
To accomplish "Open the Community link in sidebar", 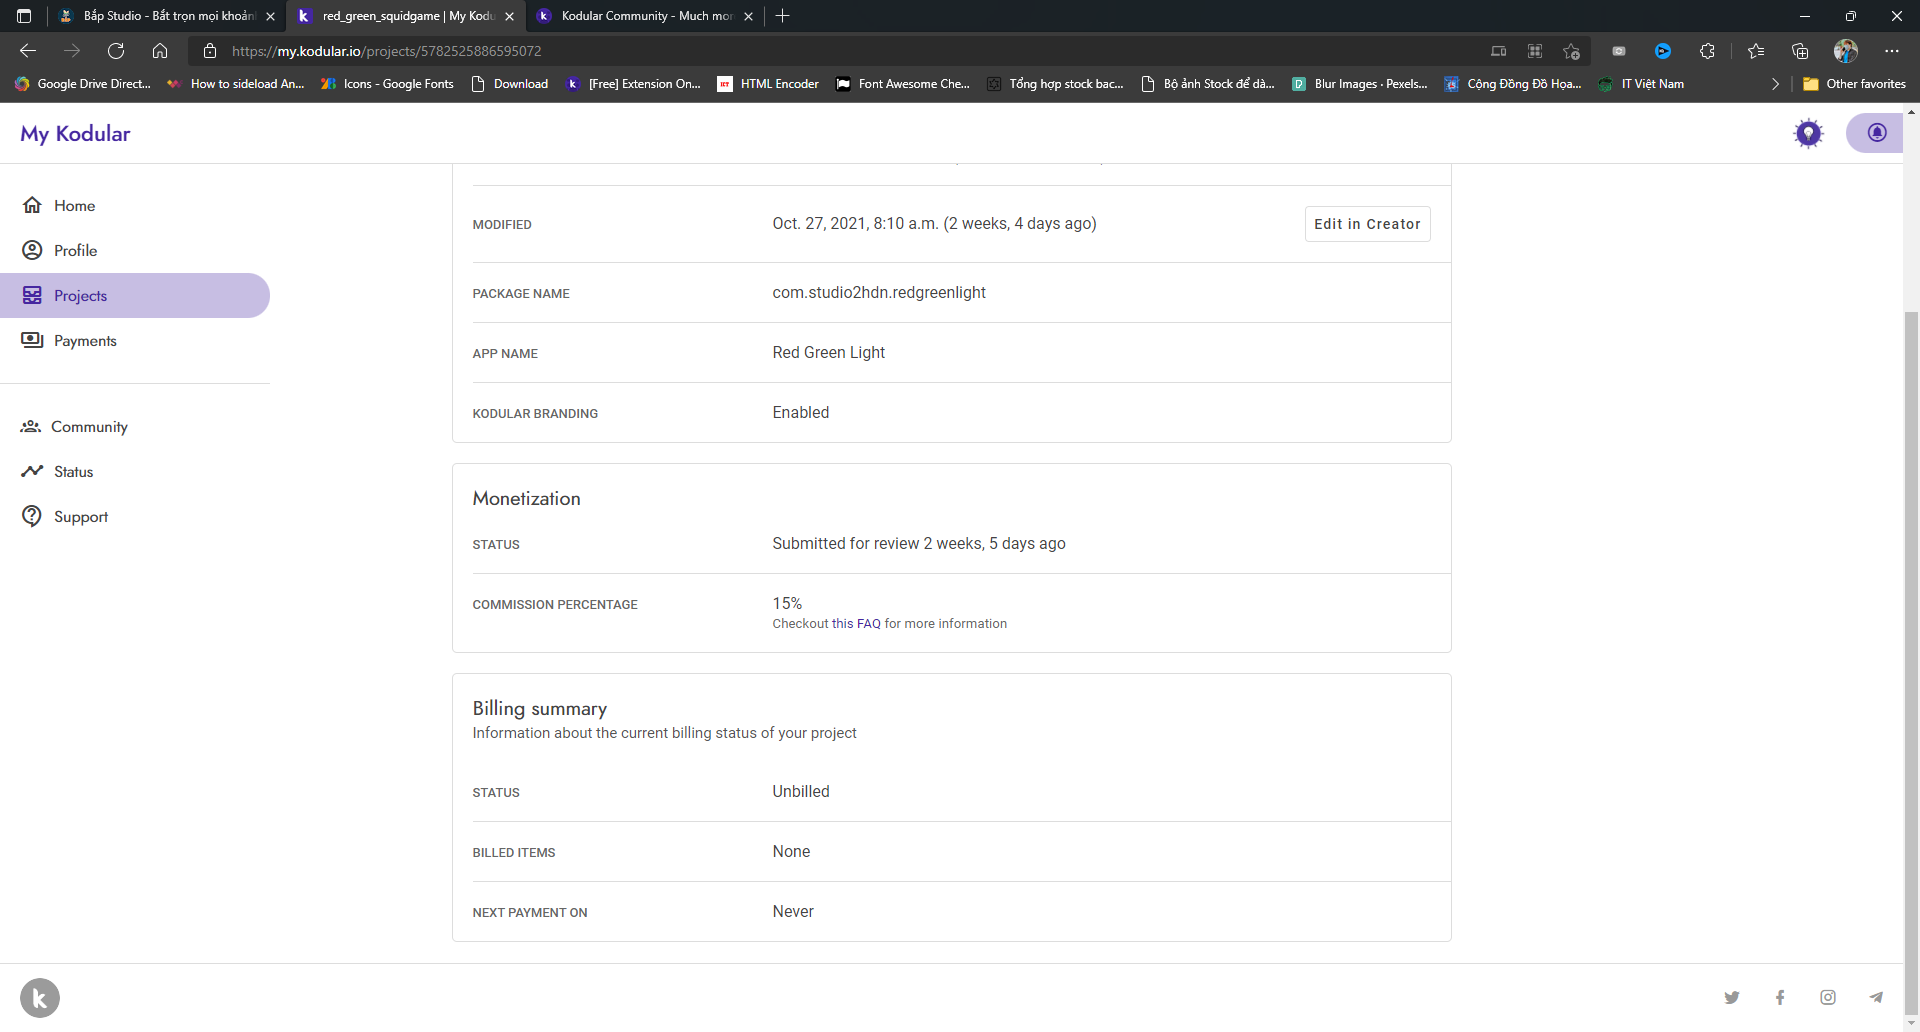I will 135,426.
